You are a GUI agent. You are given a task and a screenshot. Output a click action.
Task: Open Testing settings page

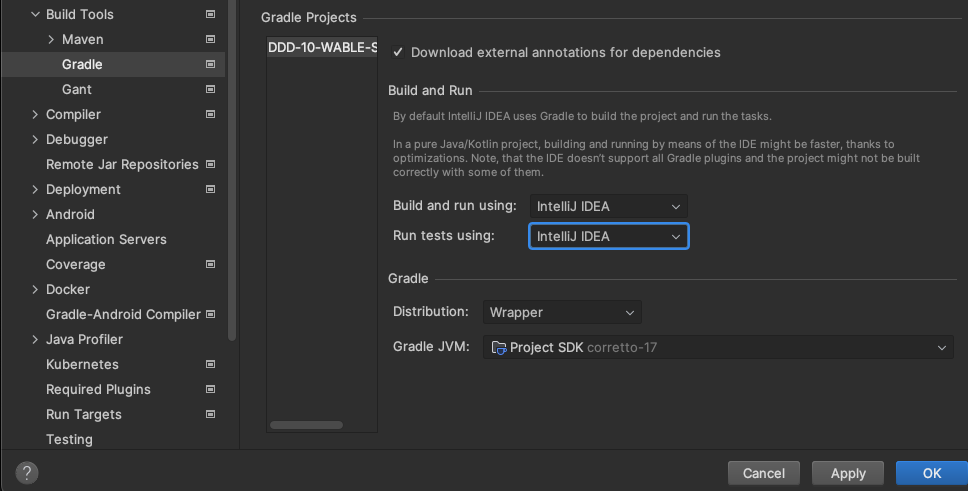pyautogui.click(x=69, y=439)
